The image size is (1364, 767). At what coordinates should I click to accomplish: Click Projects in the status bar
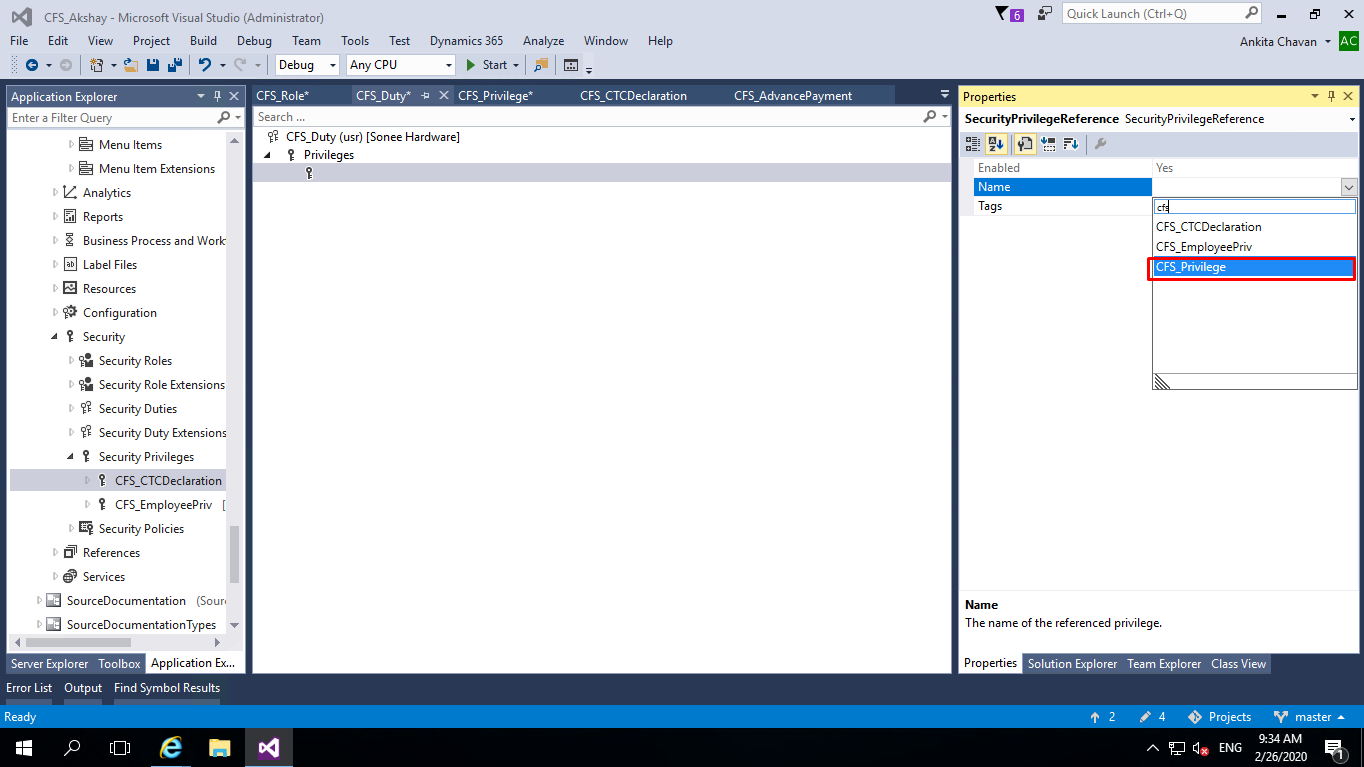pos(1218,717)
